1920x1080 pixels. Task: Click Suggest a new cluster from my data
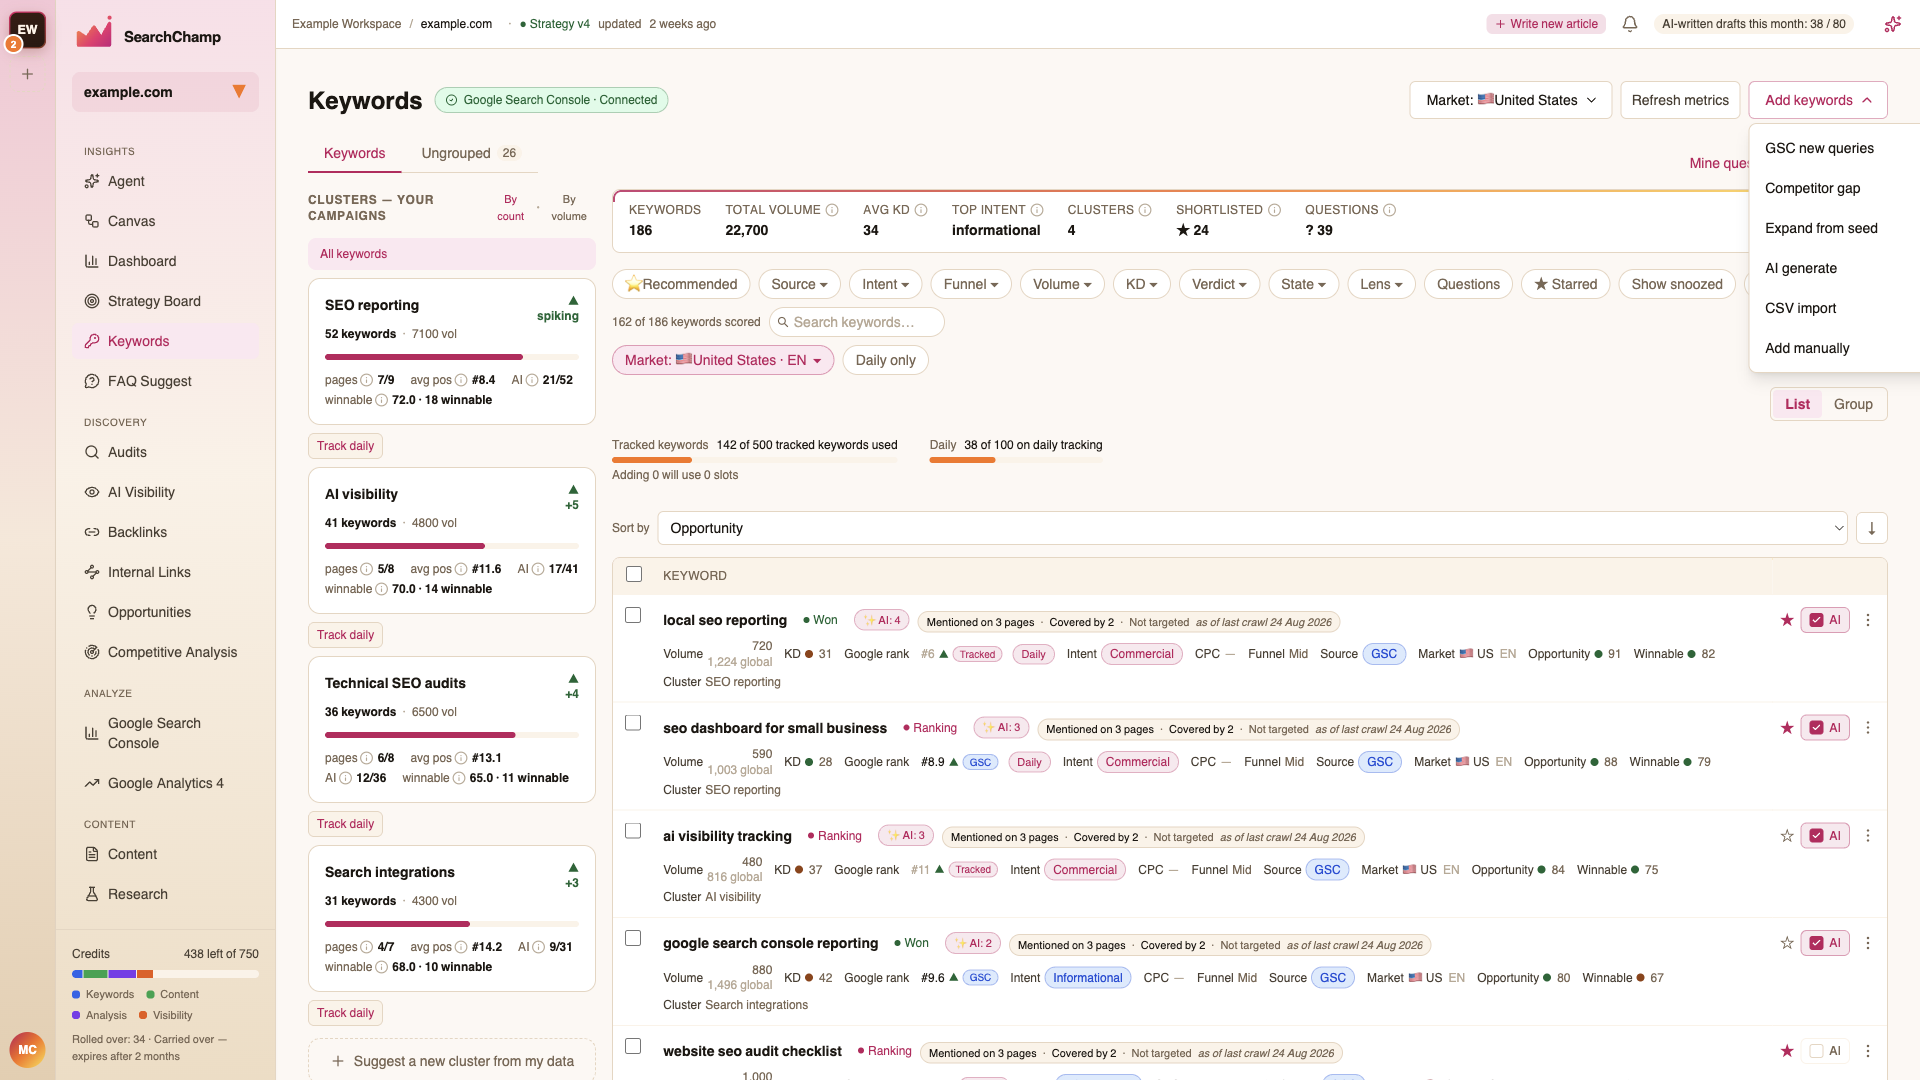452,1061
